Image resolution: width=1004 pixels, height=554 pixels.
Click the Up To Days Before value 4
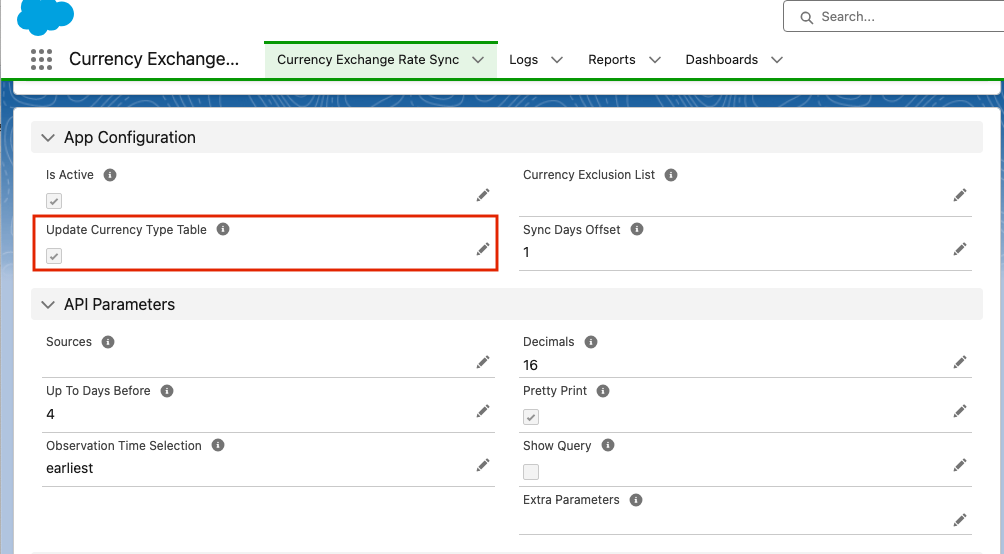click(51, 414)
